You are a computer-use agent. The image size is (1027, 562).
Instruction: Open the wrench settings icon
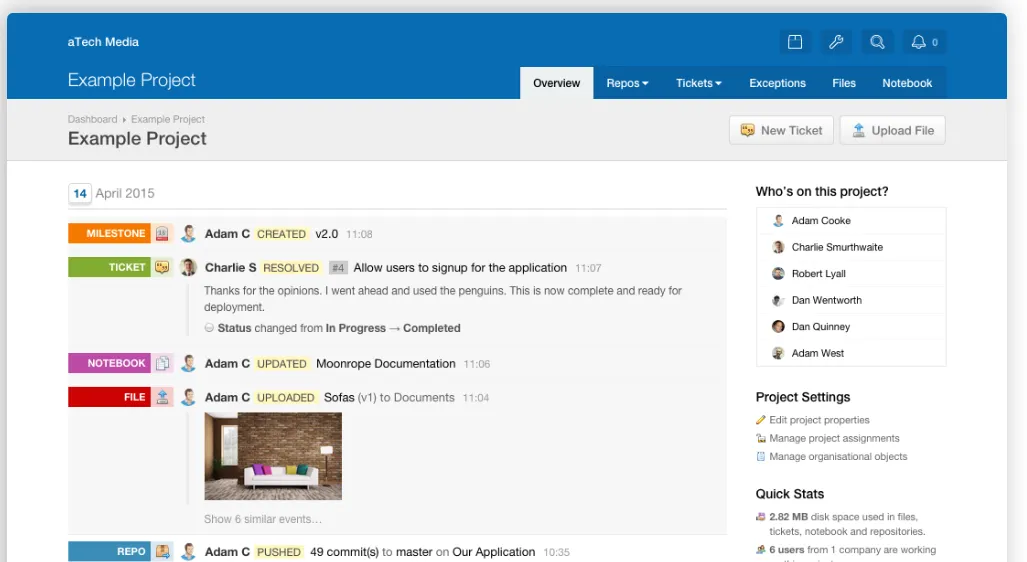(836, 42)
